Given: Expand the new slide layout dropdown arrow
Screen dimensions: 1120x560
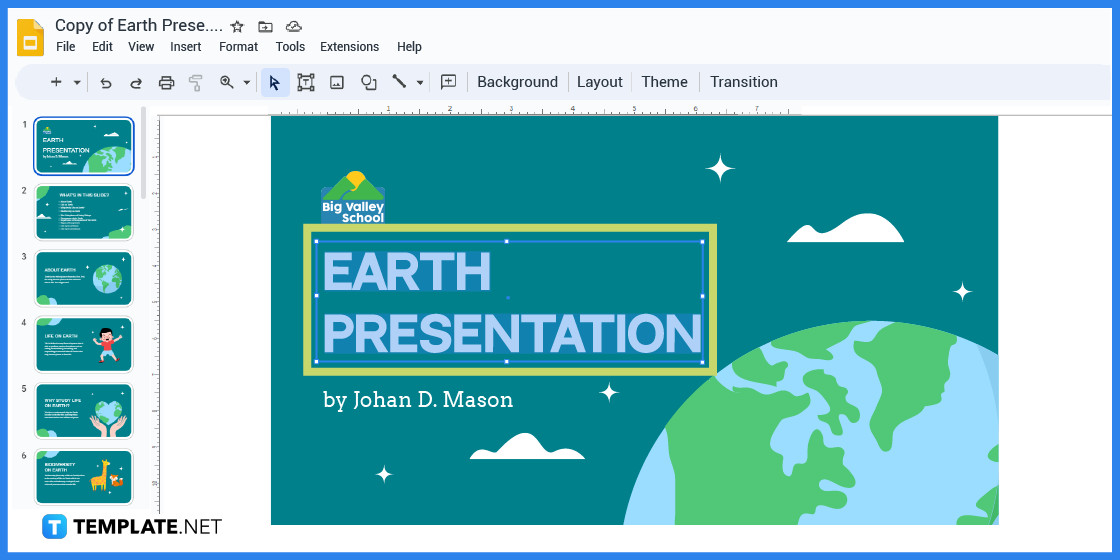Looking at the screenshot, I should coord(77,83).
